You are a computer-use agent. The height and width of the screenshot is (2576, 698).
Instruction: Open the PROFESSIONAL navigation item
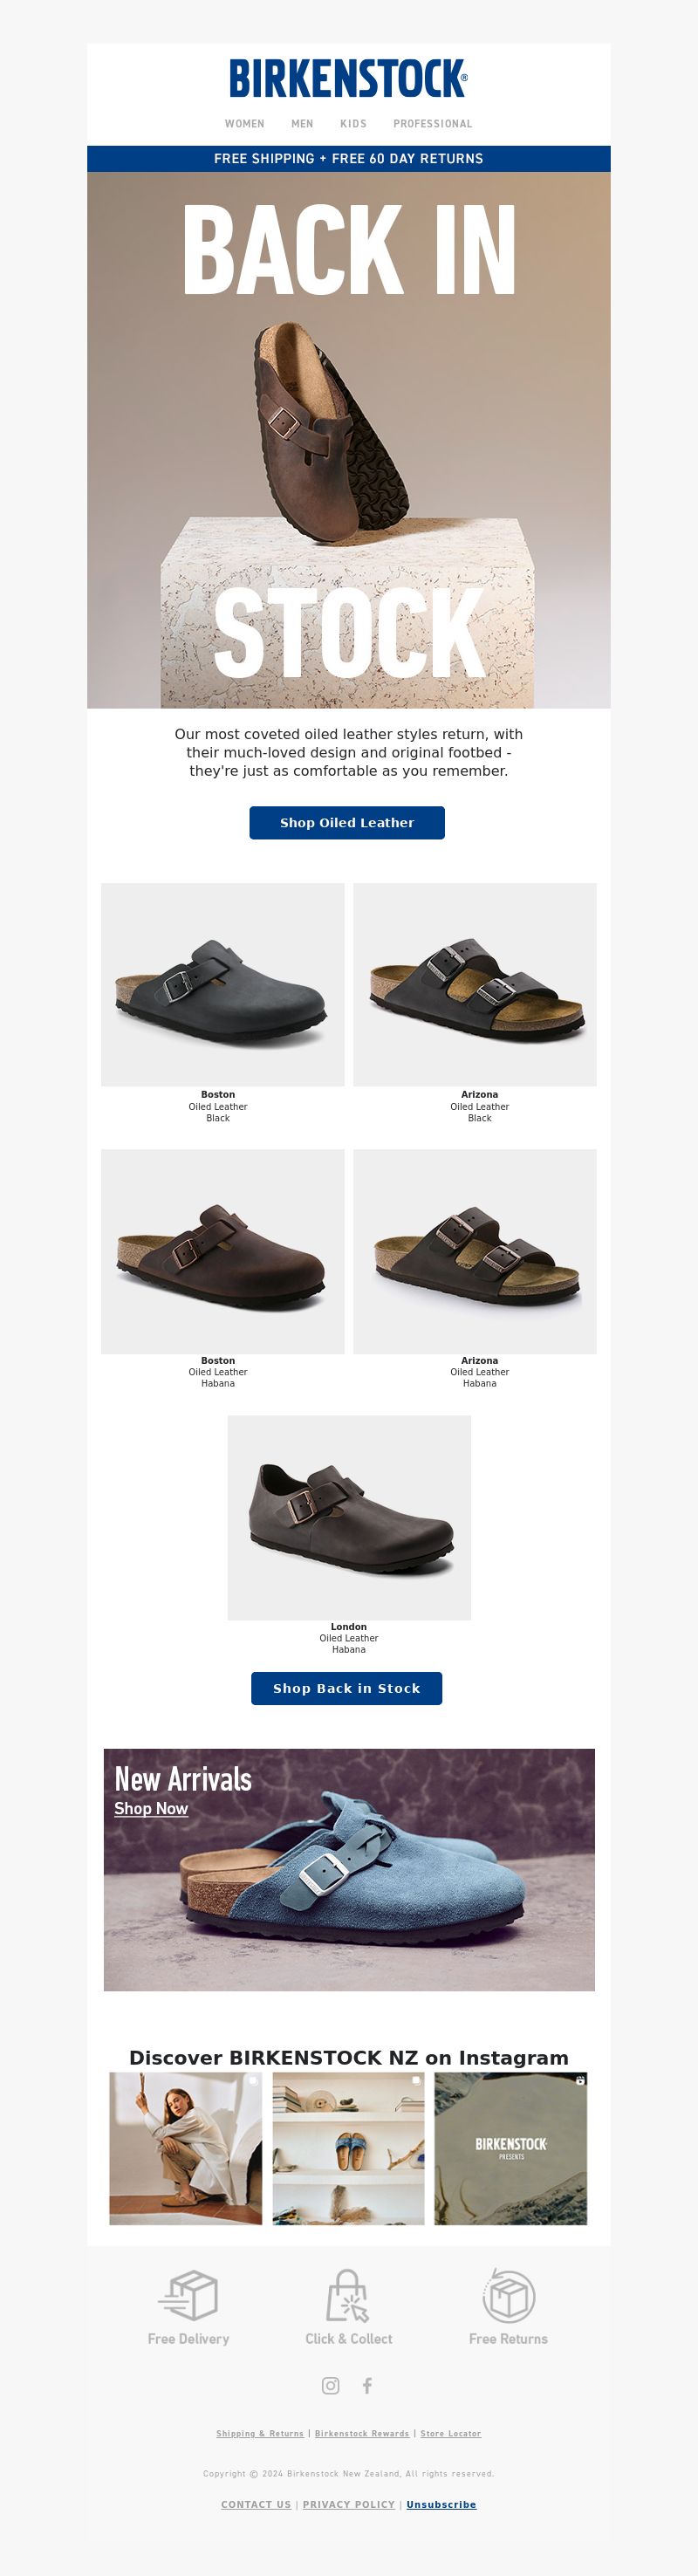pos(432,124)
